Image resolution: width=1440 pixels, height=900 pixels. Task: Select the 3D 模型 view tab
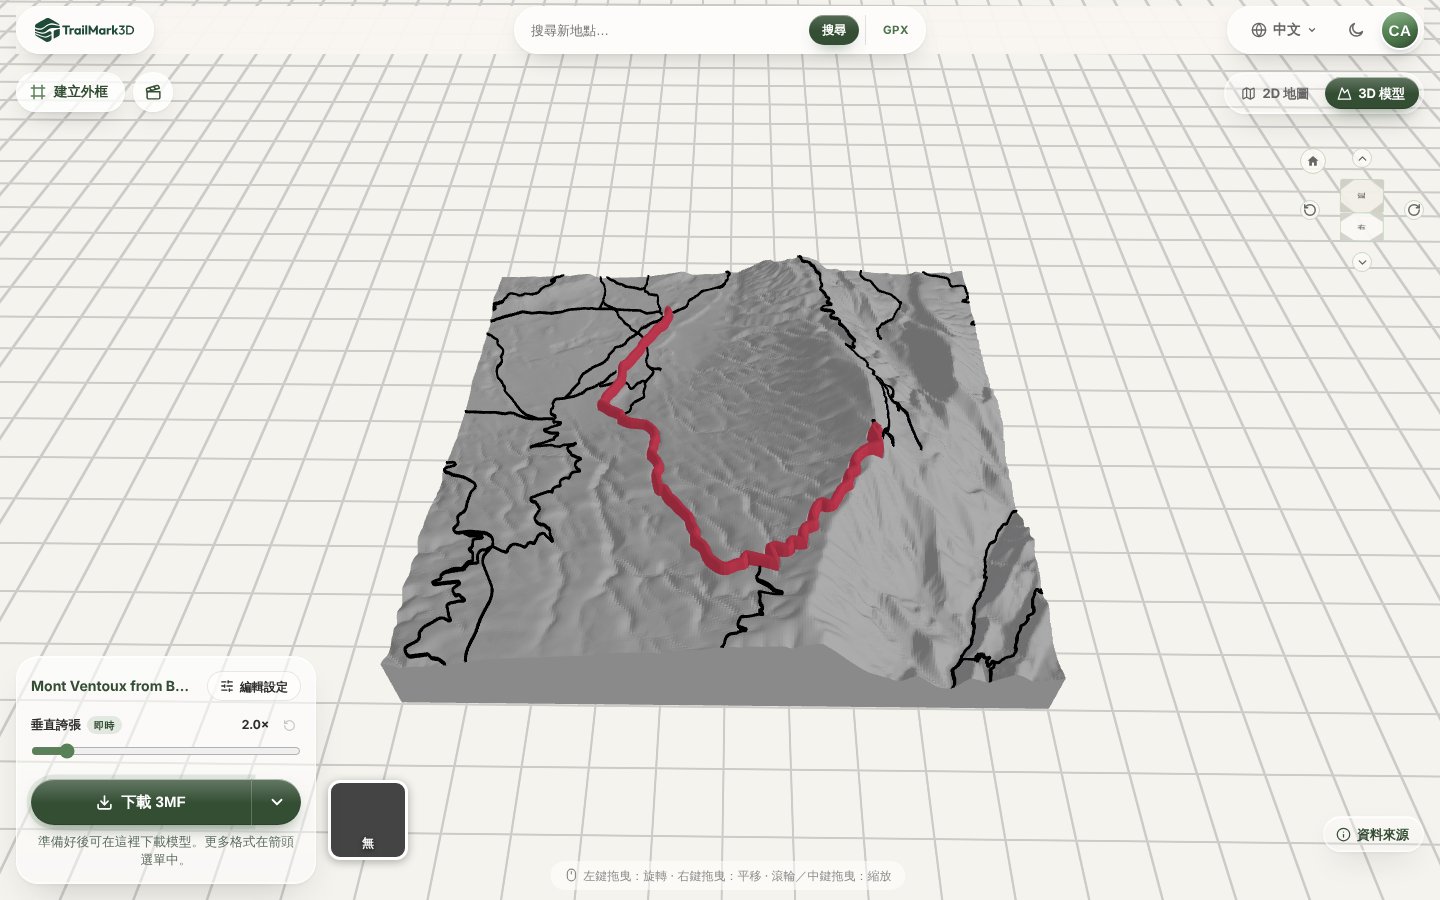coord(1372,93)
